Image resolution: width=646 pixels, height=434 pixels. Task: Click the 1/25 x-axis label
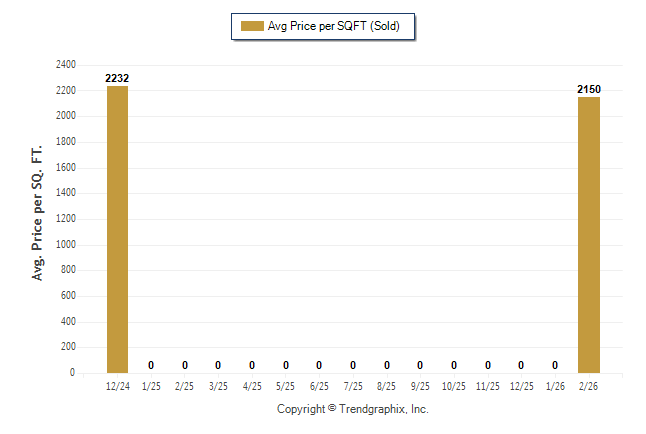[151, 385]
